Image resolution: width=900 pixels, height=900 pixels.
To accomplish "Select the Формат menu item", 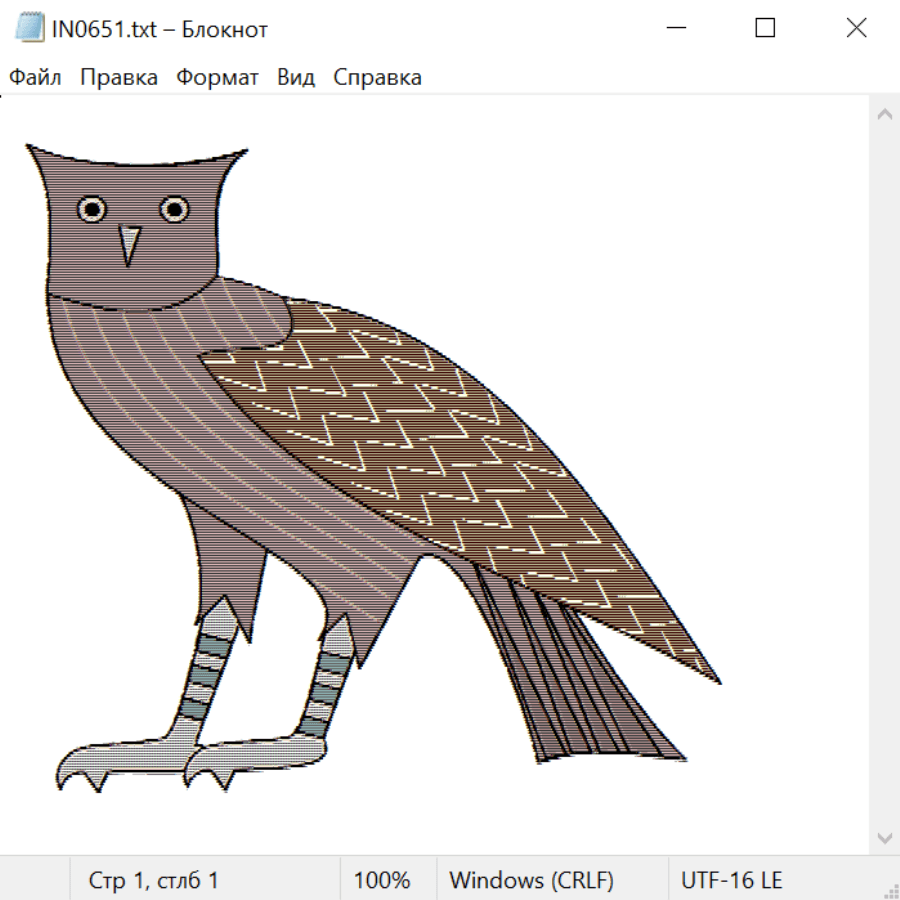I will (x=217, y=78).
